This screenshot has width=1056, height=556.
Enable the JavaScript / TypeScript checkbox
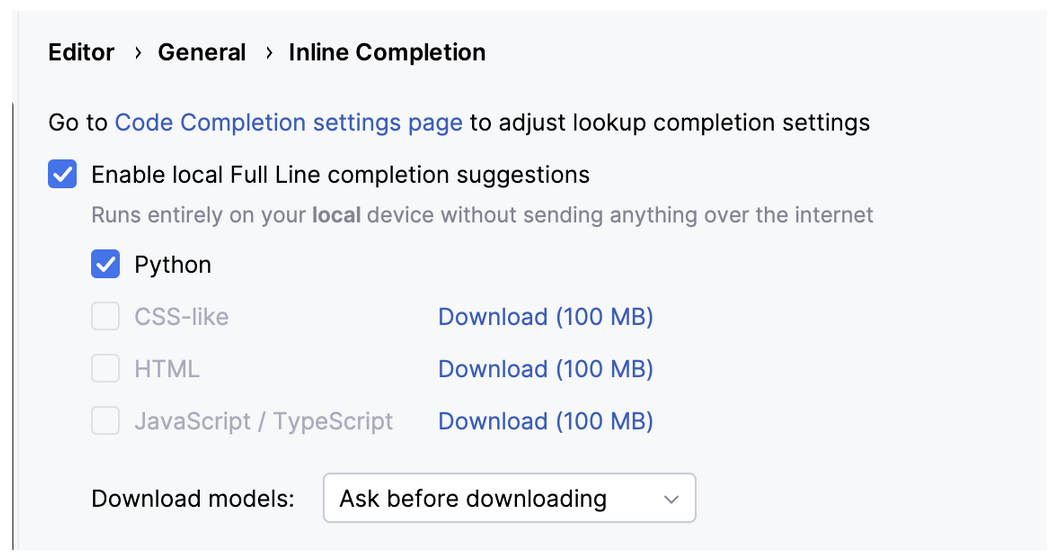[x=105, y=421]
